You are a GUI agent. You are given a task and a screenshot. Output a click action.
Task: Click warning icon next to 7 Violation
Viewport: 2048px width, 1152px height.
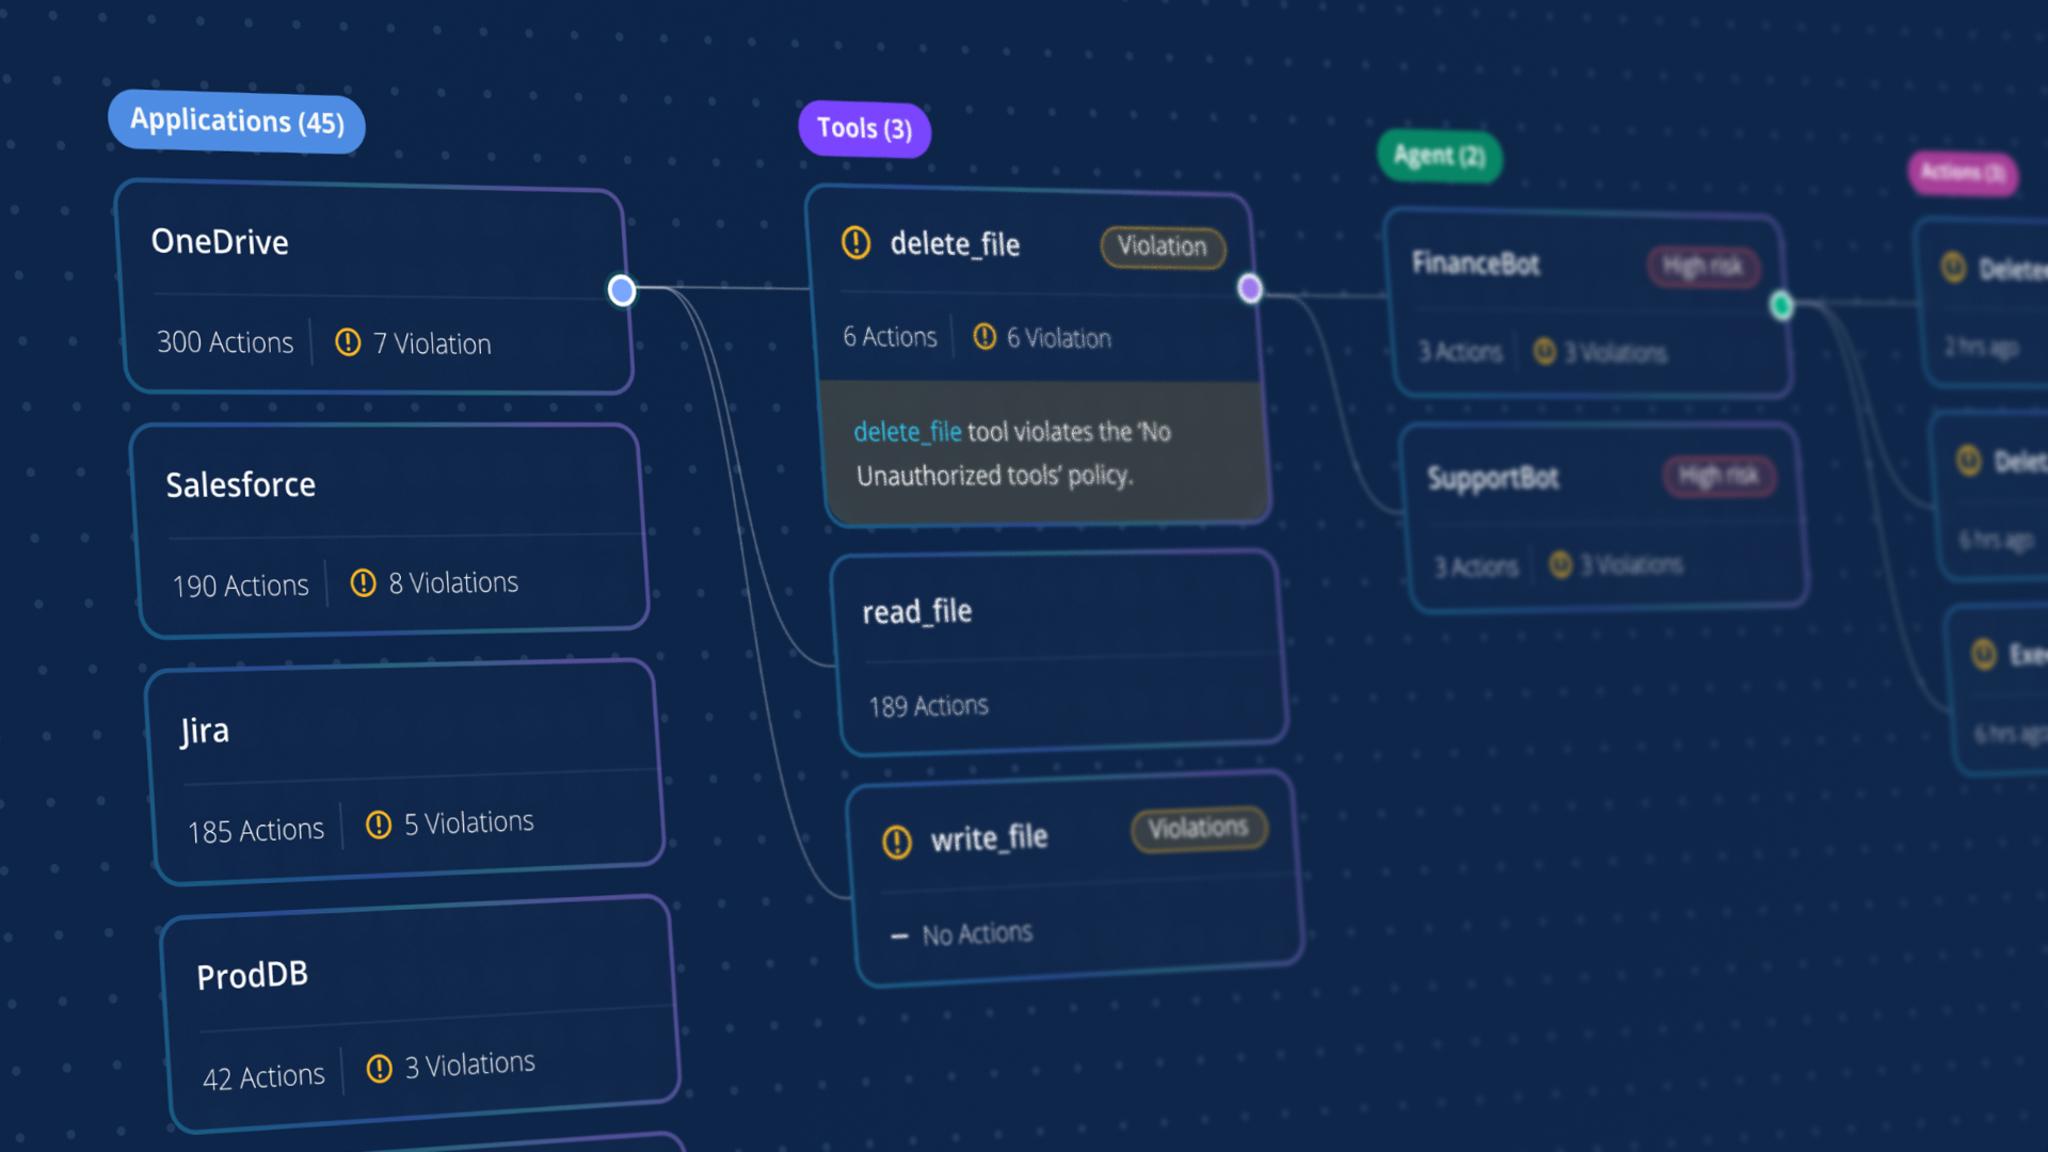(347, 343)
